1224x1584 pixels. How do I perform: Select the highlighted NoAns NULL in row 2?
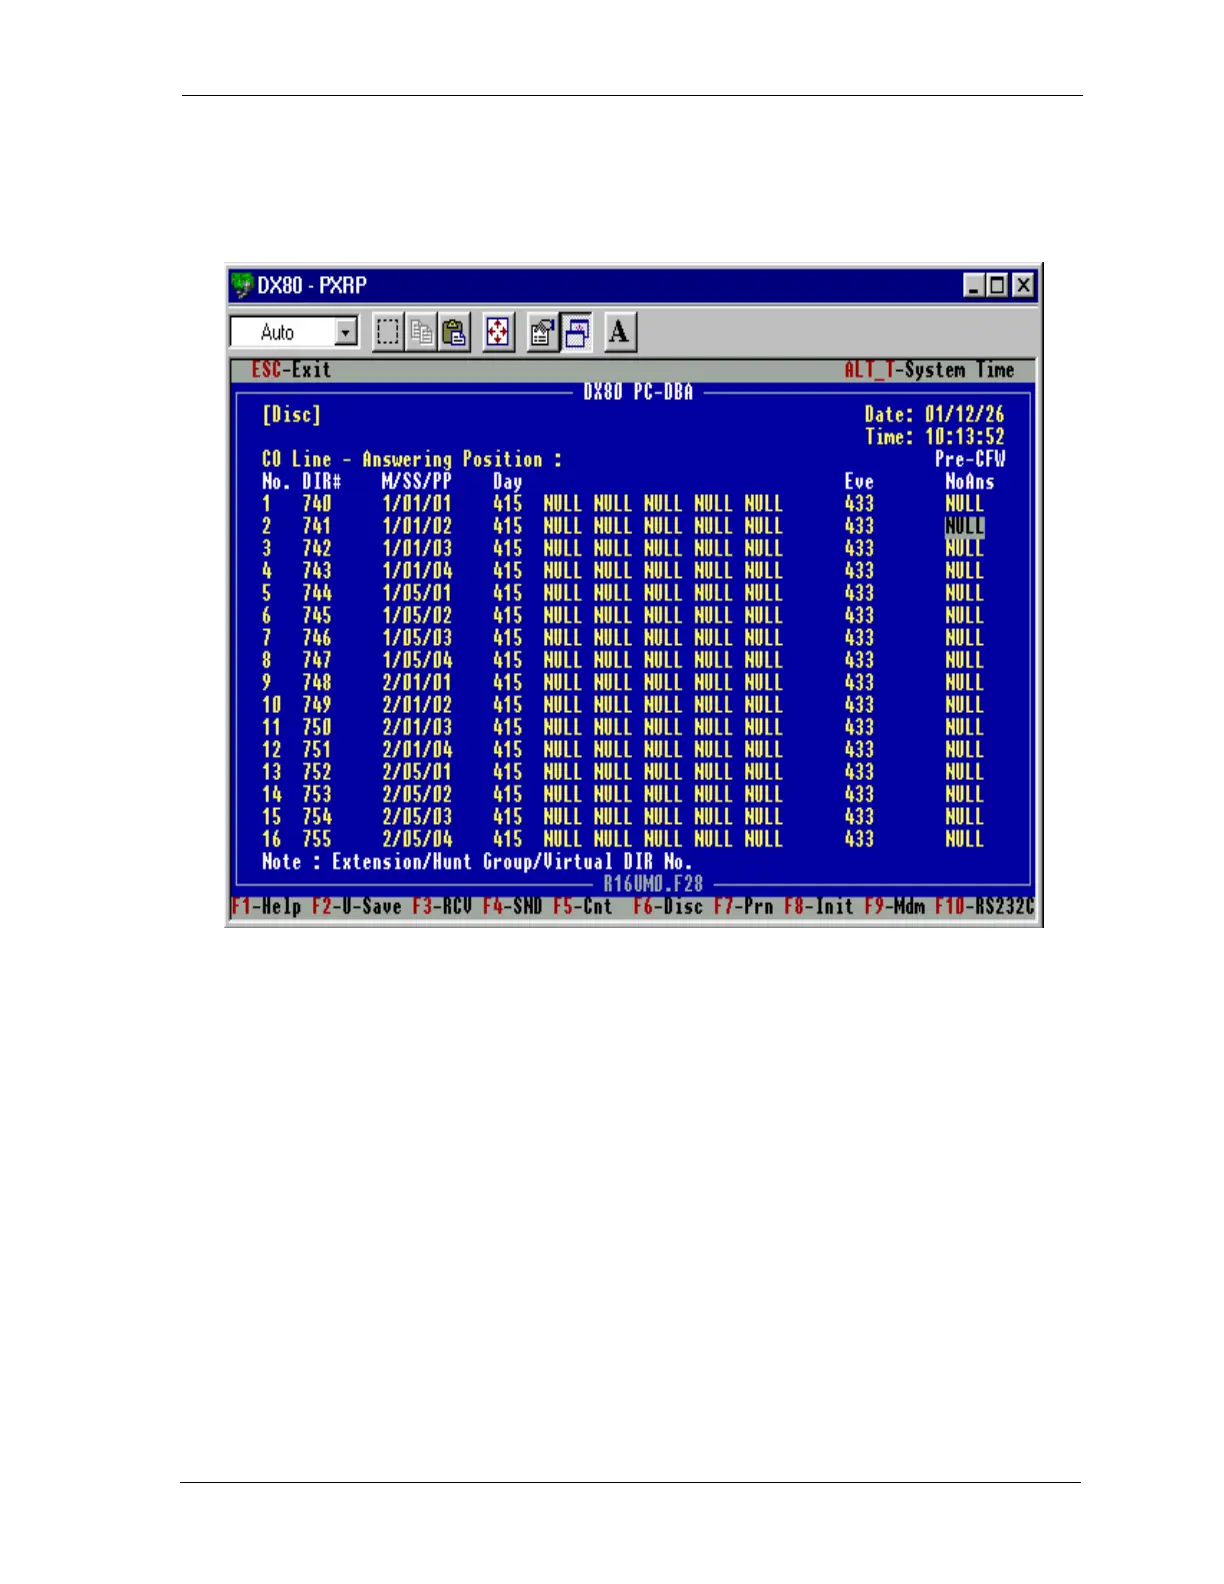pos(964,526)
